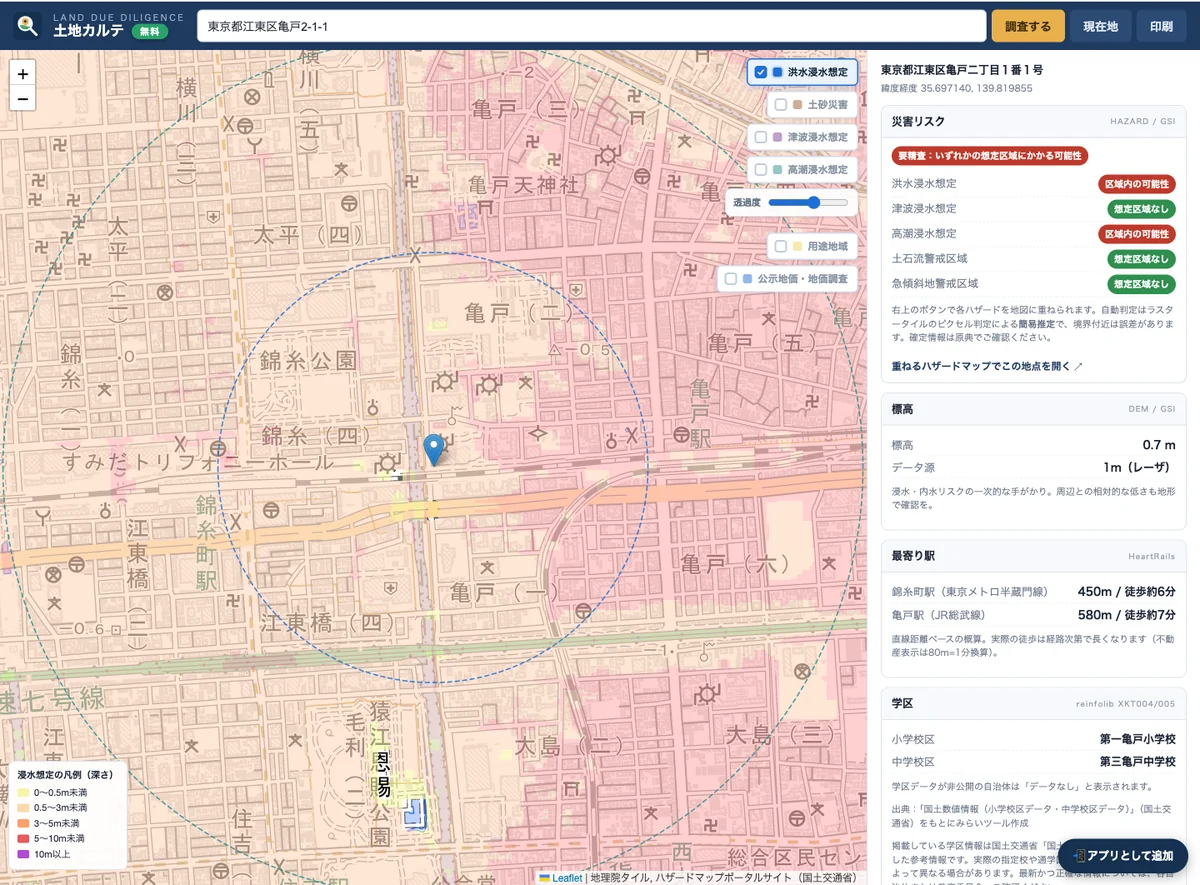Enable the 公示地価・地価調査 overlay checkbox
This screenshot has width=1200, height=885.
(x=731, y=279)
